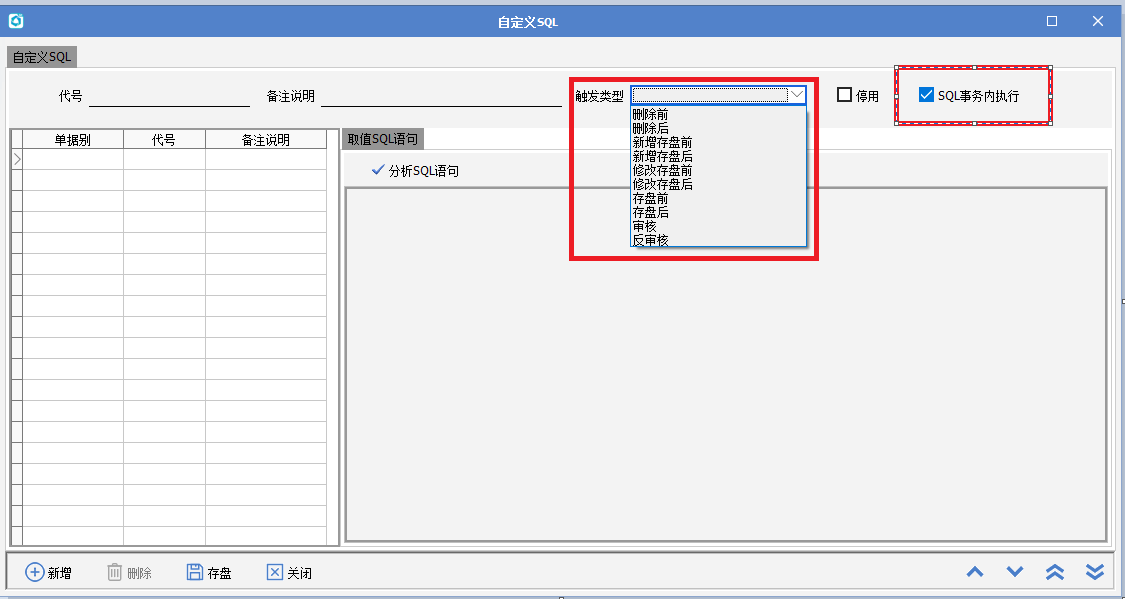Viewport: 1125px width, 599px height.
Task: Click the 单据别 column header
Action: 72,140
